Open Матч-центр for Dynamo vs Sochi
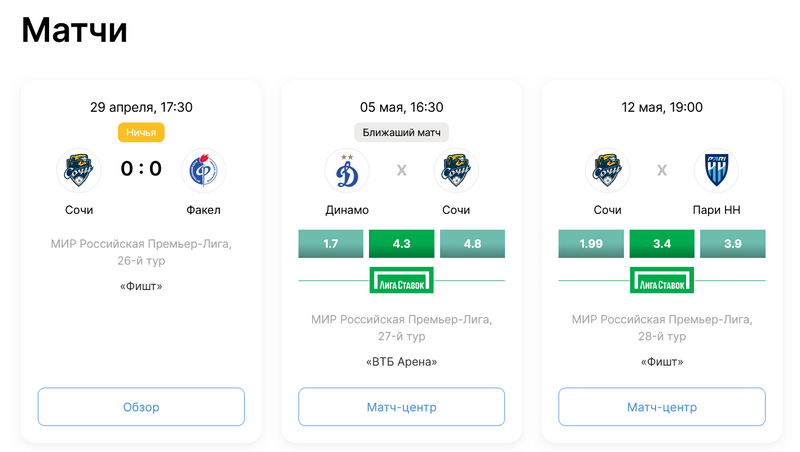Image resolution: width=800 pixels, height=452 pixels. point(401,407)
